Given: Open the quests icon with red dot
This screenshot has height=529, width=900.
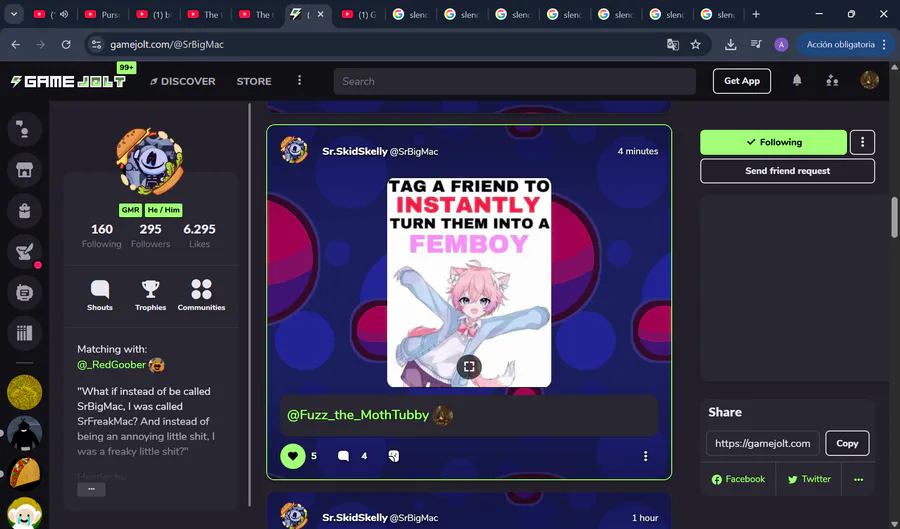Looking at the screenshot, I should tap(24, 251).
